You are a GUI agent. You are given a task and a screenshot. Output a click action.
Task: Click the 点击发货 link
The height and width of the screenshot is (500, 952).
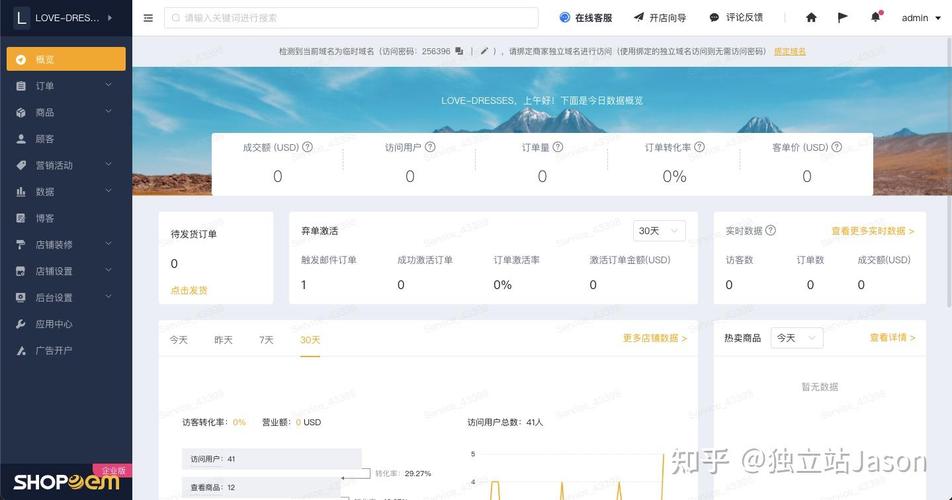click(189, 291)
